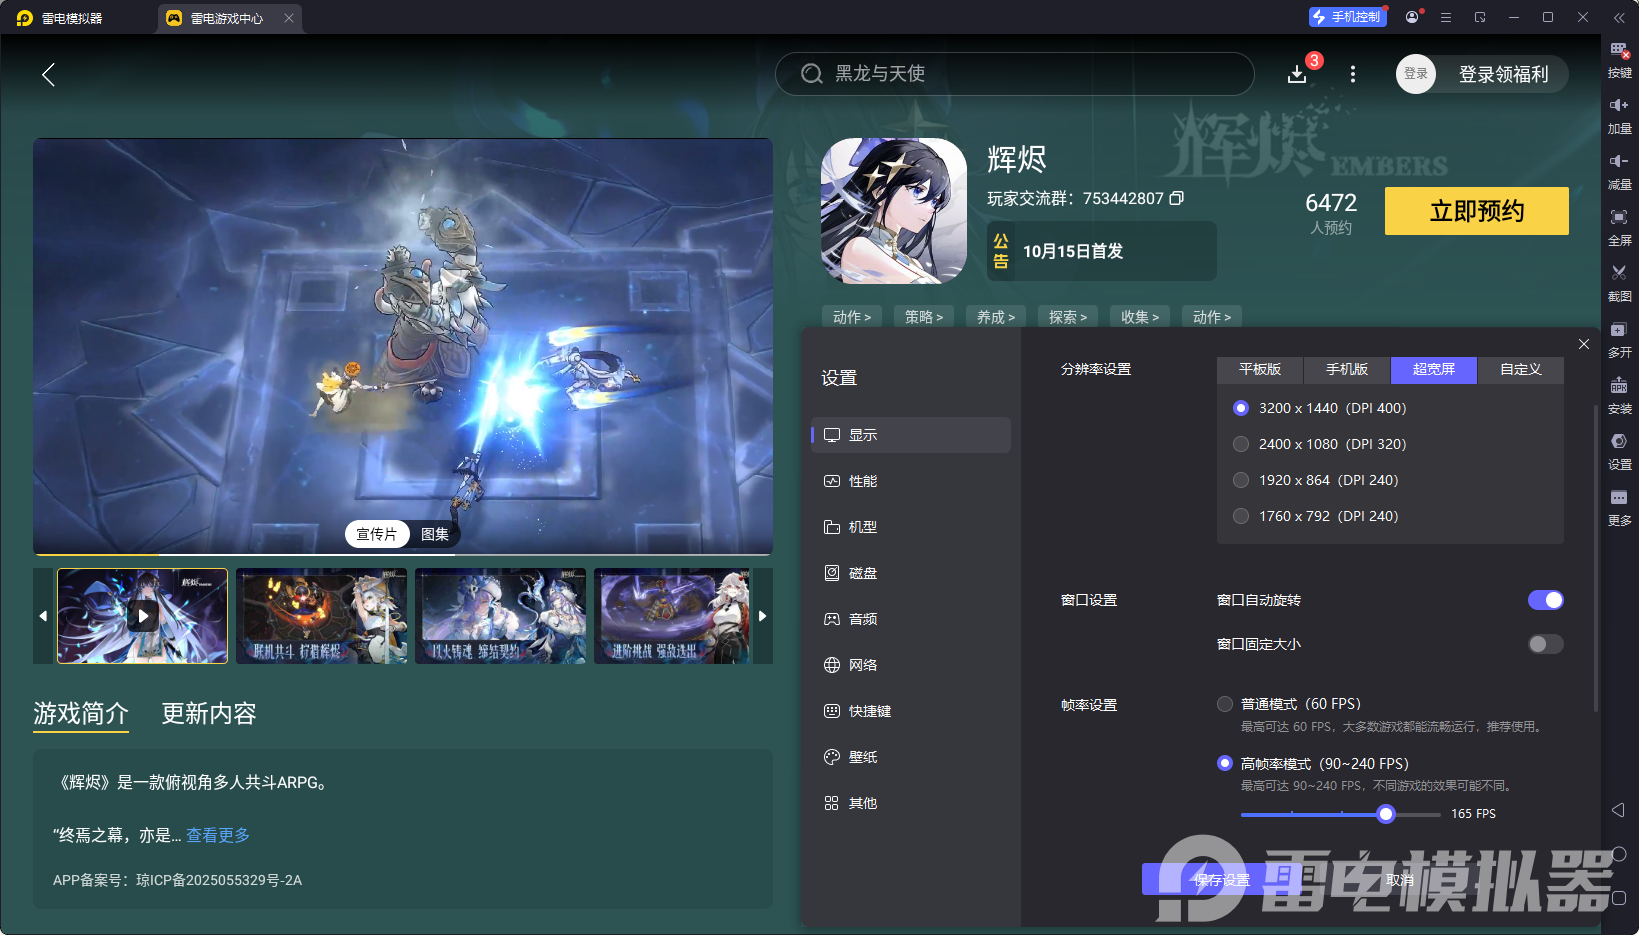Enter 全屏 fullscreen mode from the sidebar
The width and height of the screenshot is (1639, 935).
point(1619,228)
